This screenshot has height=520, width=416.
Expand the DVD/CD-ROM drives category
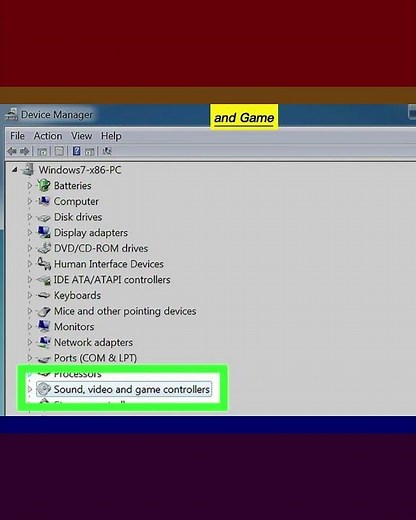[x=30, y=248]
